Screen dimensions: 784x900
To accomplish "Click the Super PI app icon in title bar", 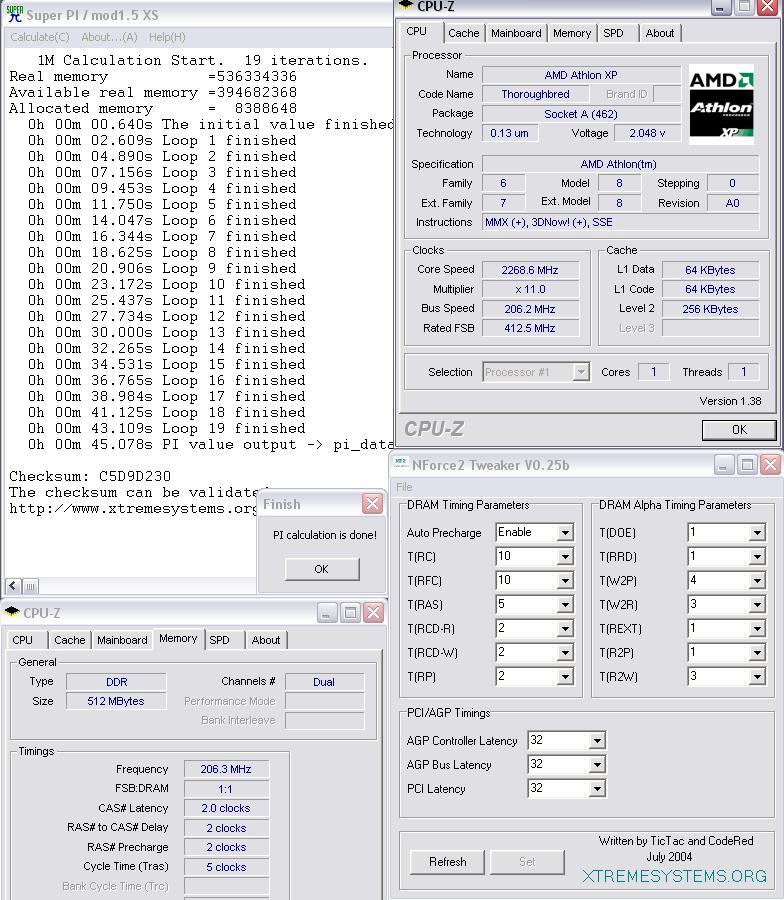I will 15,14.
